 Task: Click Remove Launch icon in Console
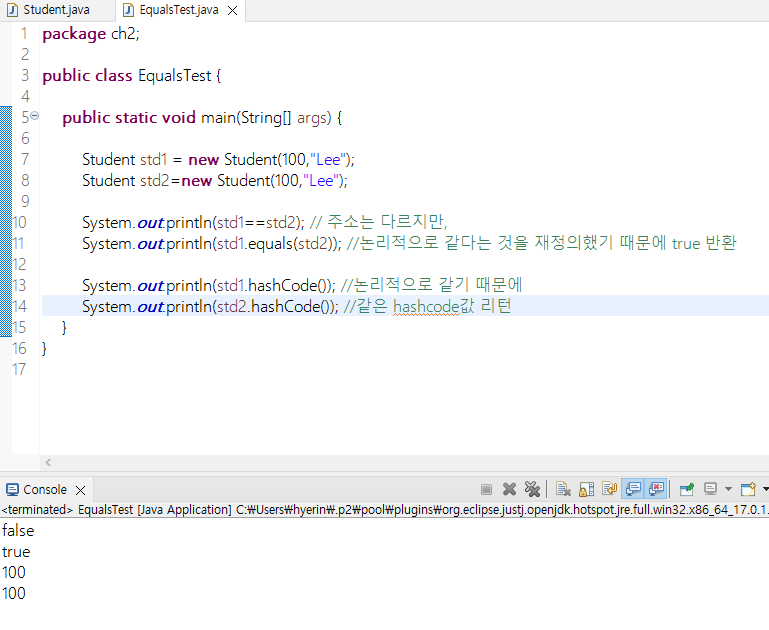(510, 489)
